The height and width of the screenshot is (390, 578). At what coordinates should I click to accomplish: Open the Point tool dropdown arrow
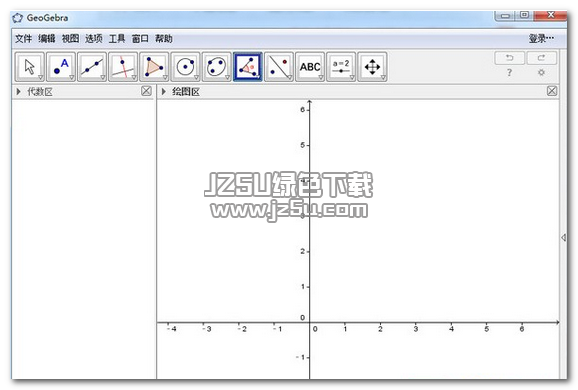[x=72, y=77]
